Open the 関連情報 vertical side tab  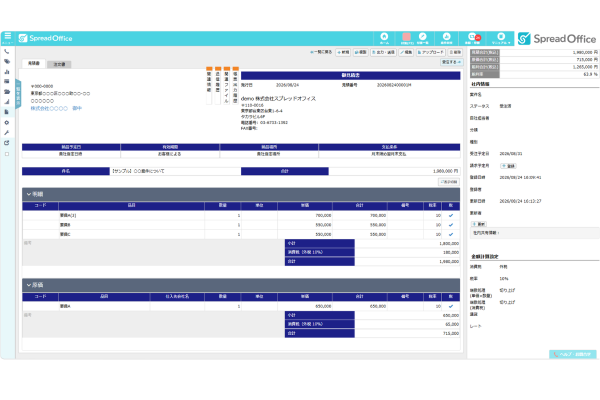click(209, 85)
